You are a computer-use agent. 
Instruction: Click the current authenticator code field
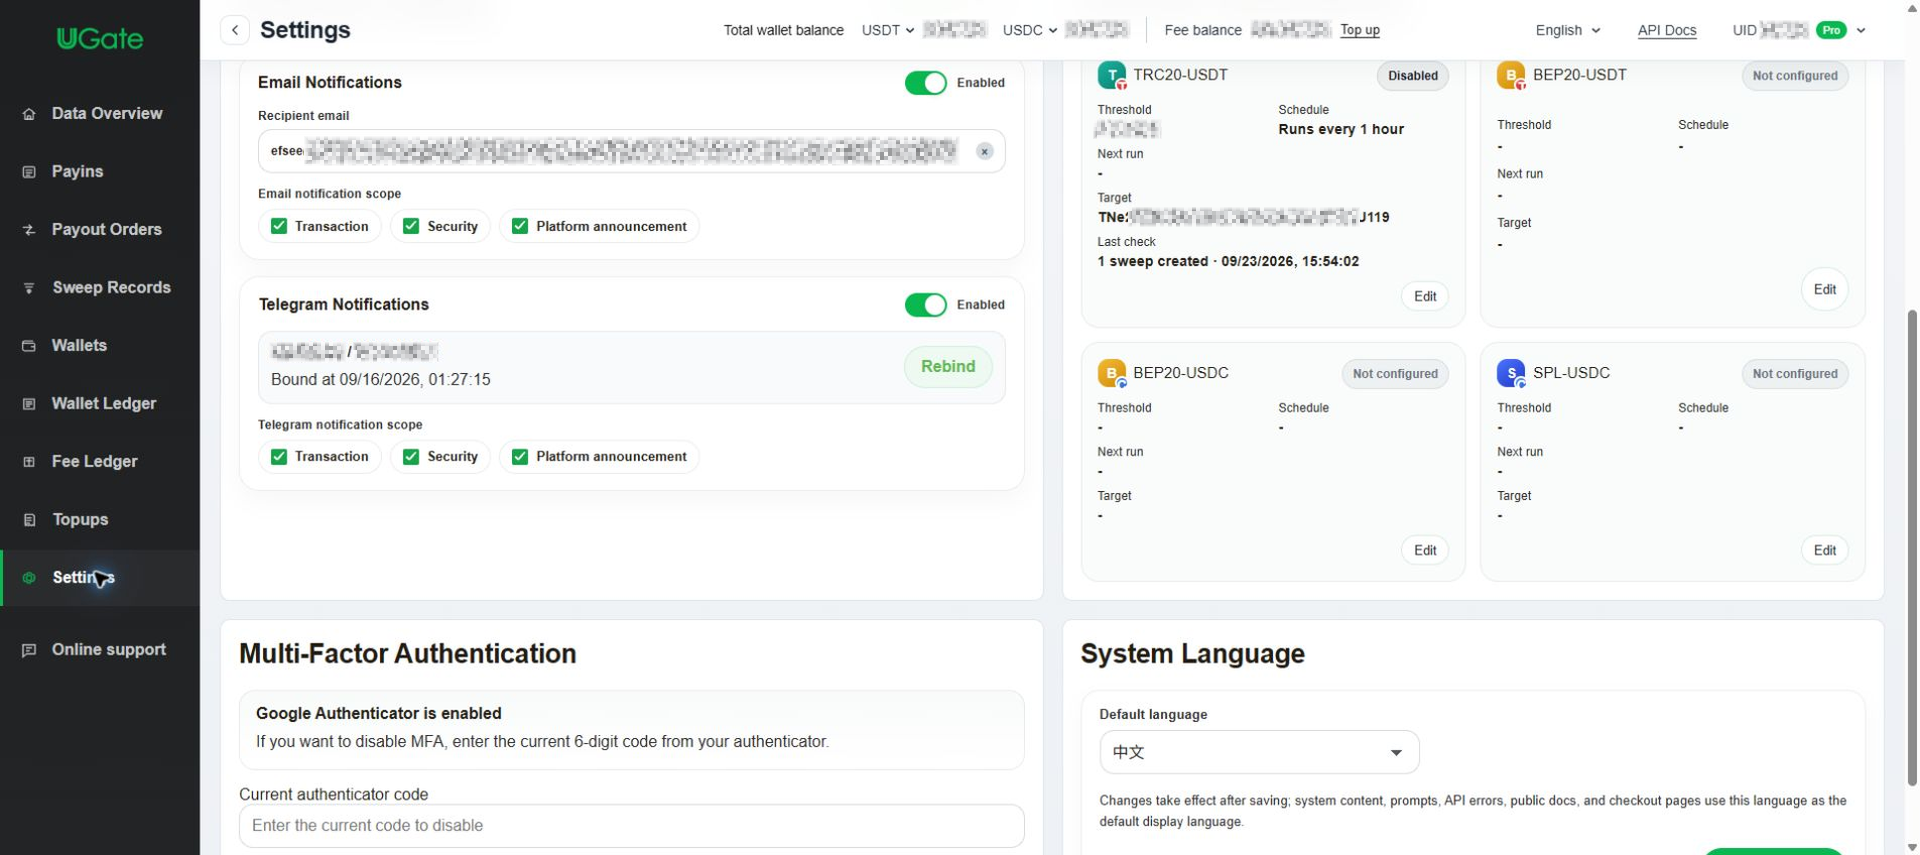pos(632,826)
